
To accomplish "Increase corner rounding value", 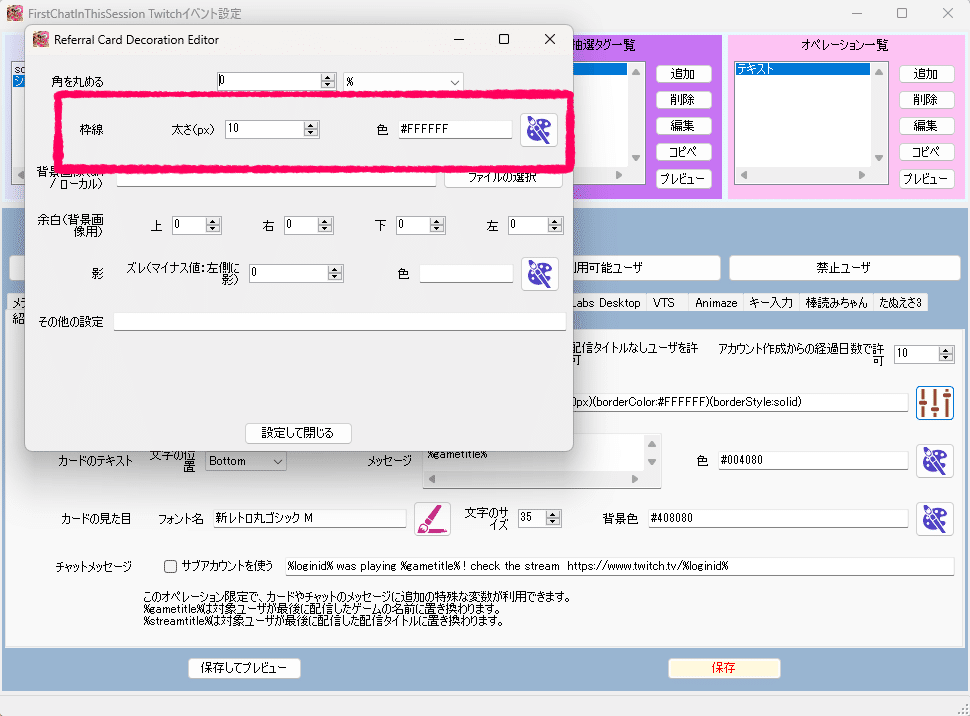I will pyautogui.click(x=327, y=77).
